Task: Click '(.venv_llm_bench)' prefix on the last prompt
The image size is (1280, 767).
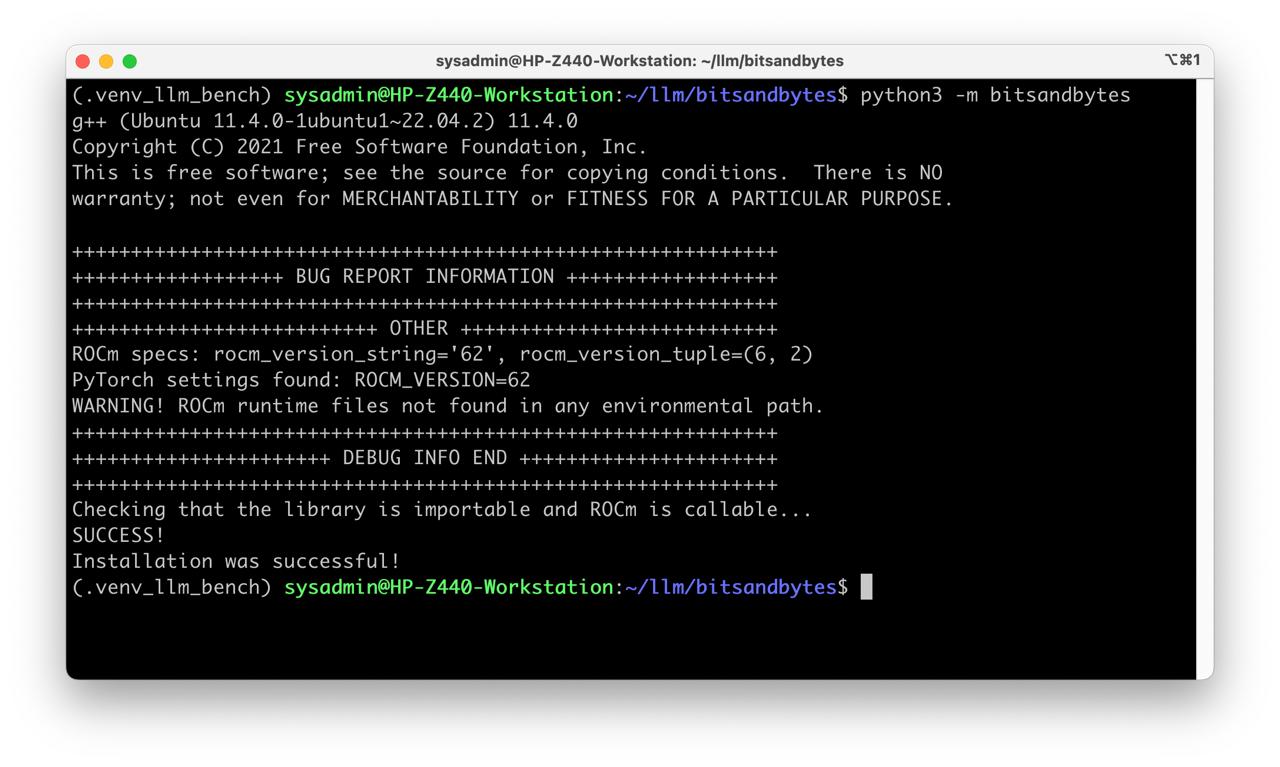Action: pyautogui.click(x=172, y=588)
